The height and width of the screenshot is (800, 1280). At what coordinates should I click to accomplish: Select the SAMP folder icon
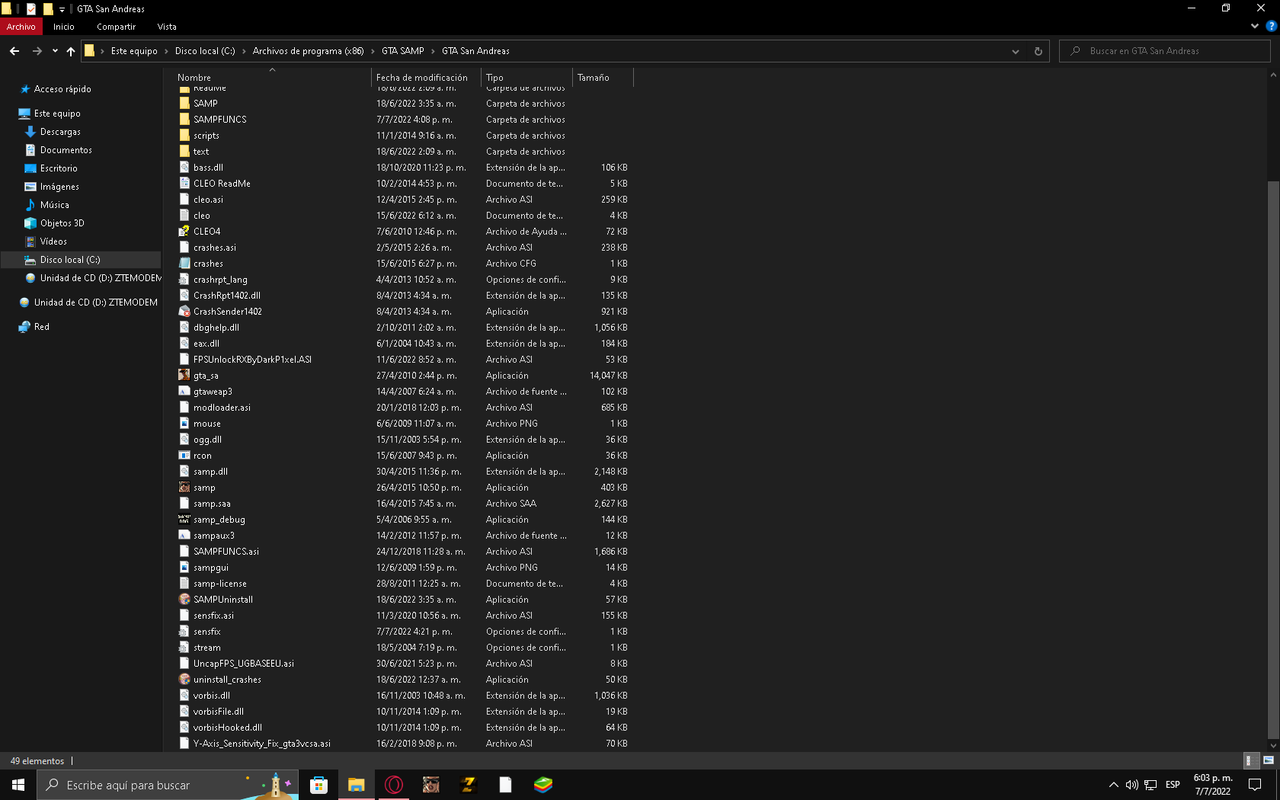tap(184, 103)
